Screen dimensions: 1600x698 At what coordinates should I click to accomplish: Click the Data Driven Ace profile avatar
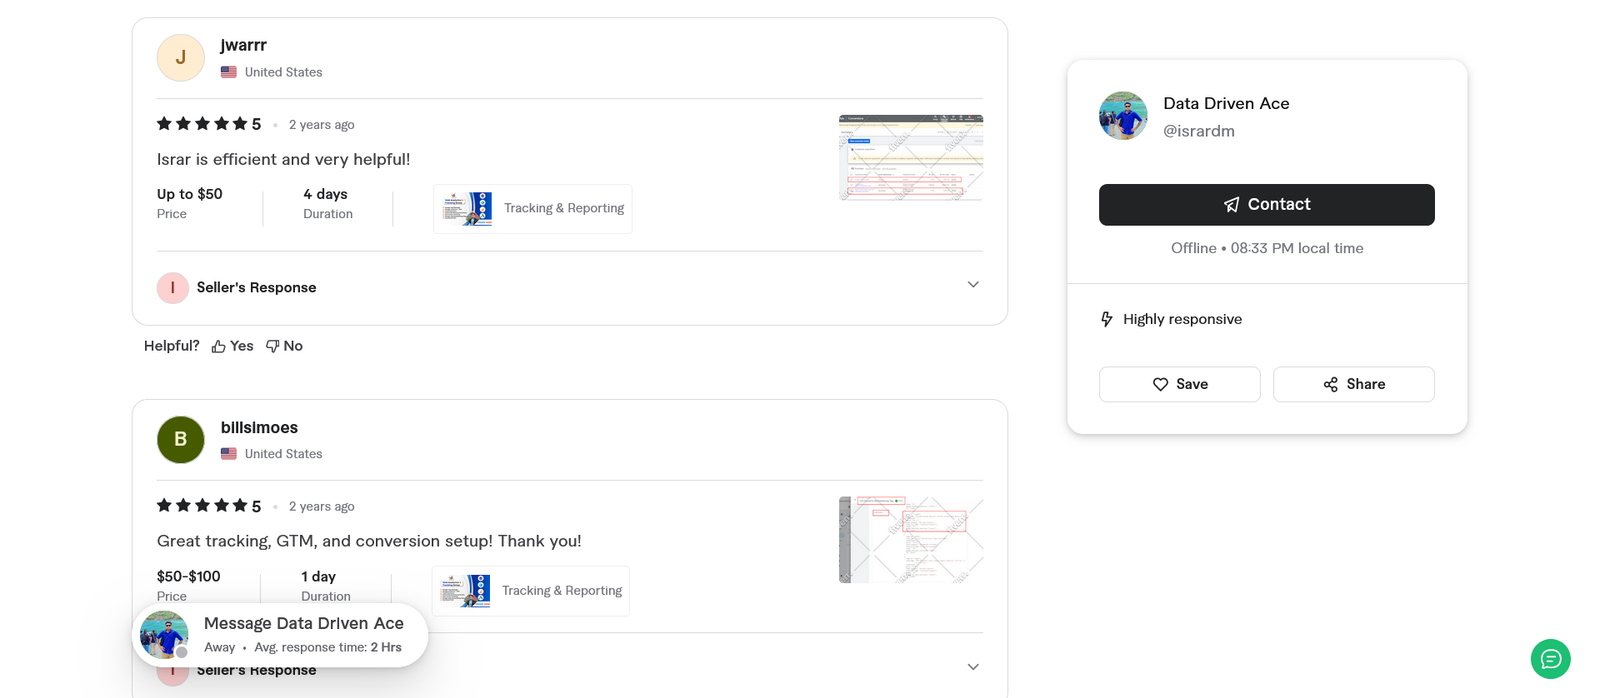tap(1122, 115)
